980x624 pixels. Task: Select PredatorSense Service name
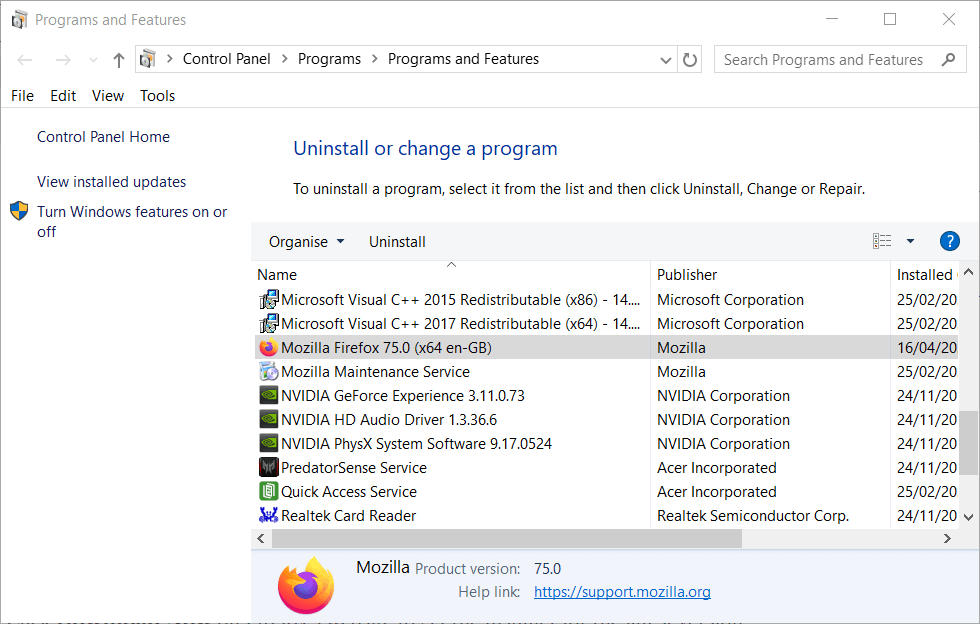click(354, 468)
